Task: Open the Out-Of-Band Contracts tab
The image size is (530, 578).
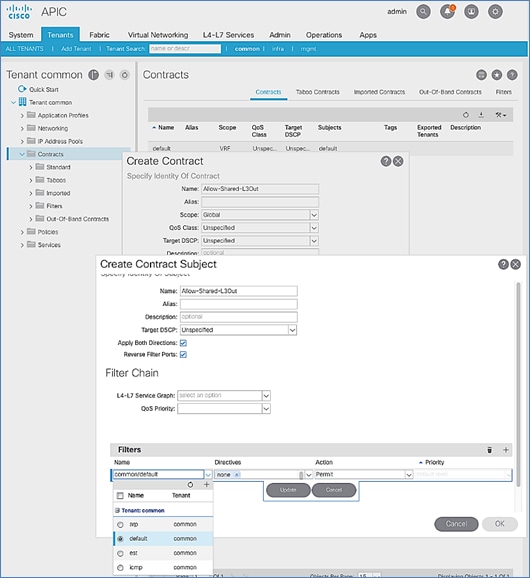Action: (450, 92)
